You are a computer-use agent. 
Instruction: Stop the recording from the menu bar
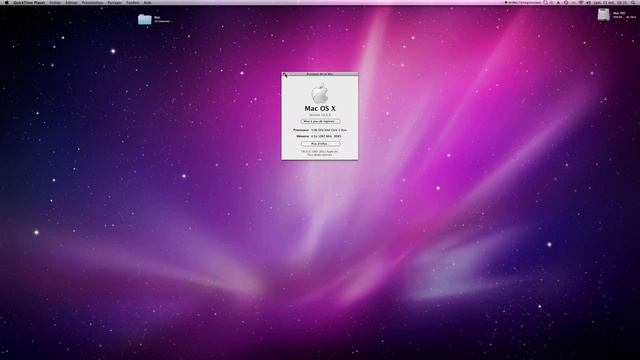[523, 2]
